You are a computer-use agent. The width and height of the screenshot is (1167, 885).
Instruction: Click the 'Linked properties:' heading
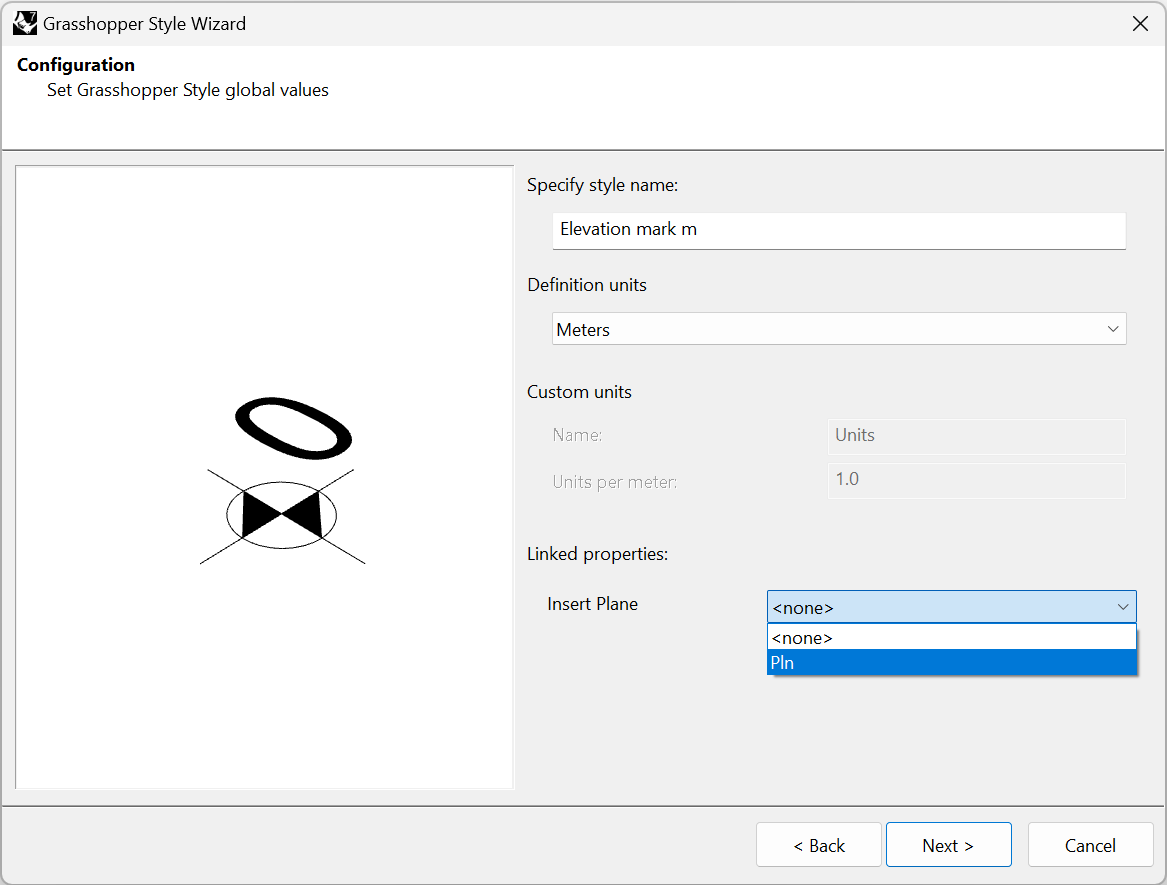(597, 554)
